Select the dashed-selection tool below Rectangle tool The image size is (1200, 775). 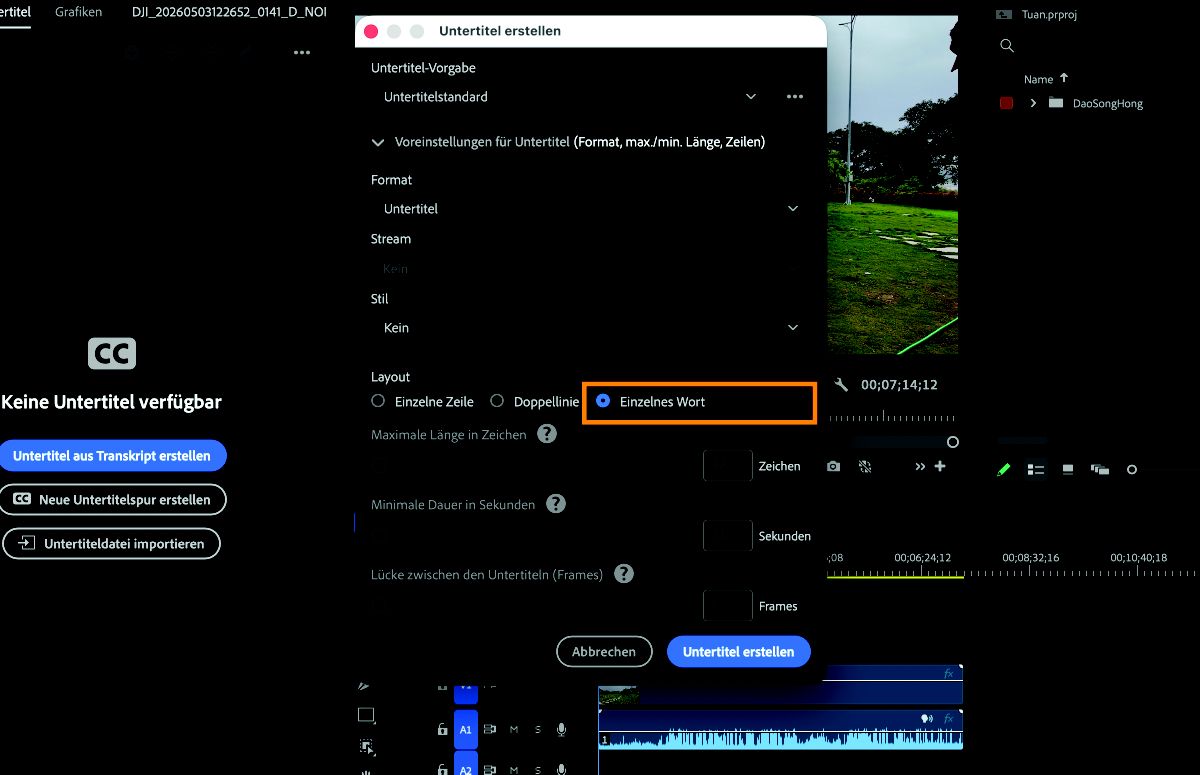[366, 746]
